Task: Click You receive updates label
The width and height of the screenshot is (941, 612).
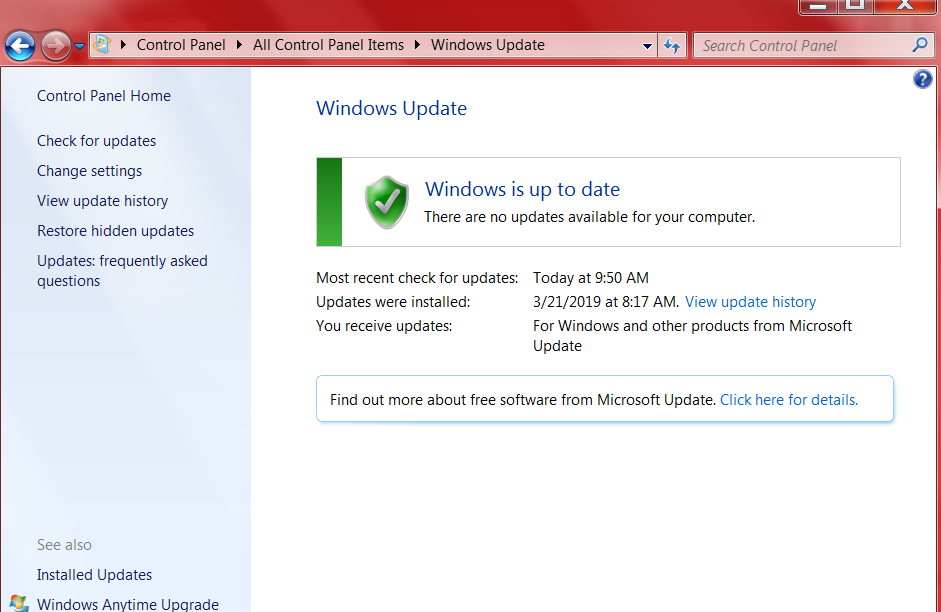Action: pyautogui.click(x=384, y=326)
